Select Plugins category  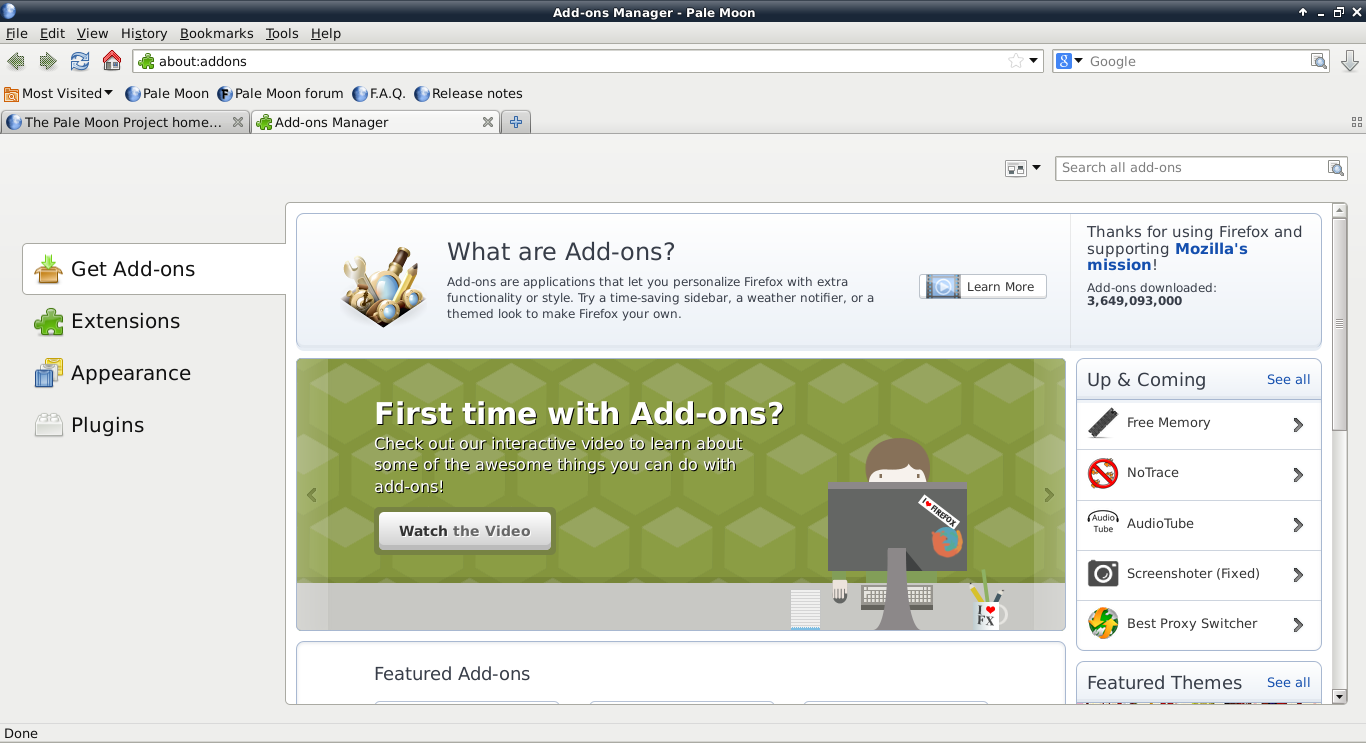[x=154, y=425]
